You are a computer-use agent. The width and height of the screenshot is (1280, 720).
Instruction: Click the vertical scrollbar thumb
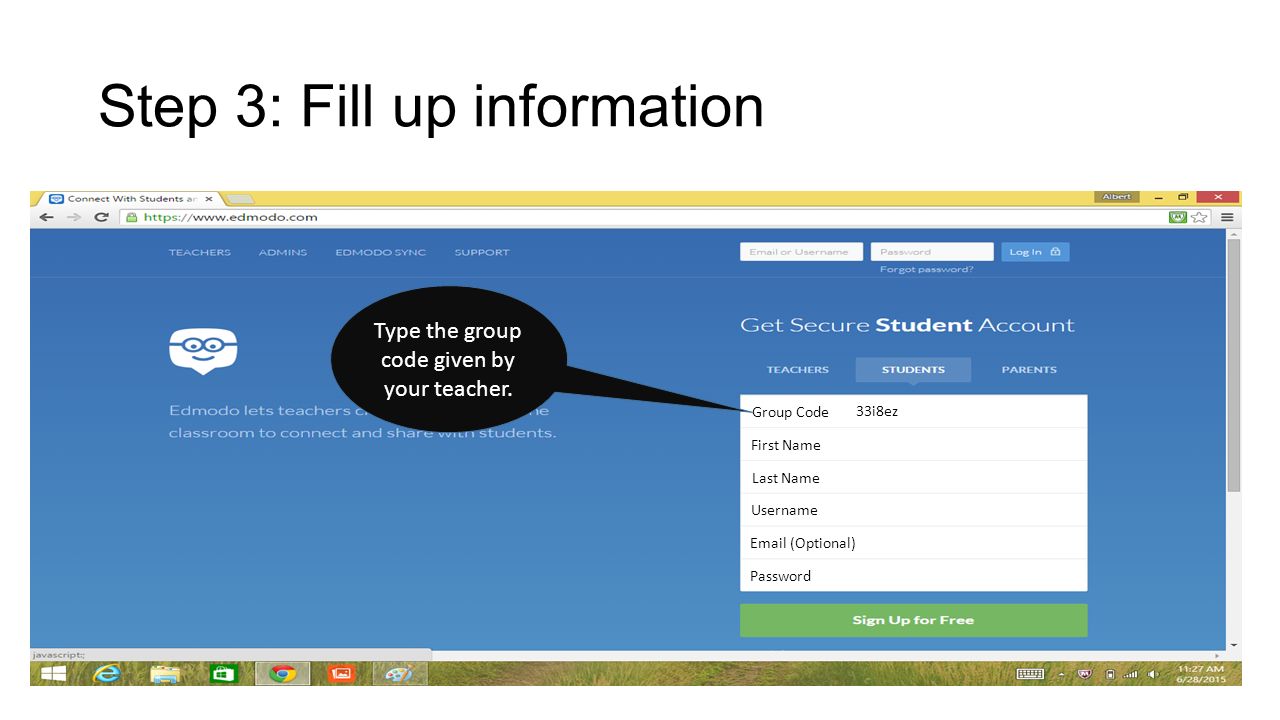(1233, 365)
